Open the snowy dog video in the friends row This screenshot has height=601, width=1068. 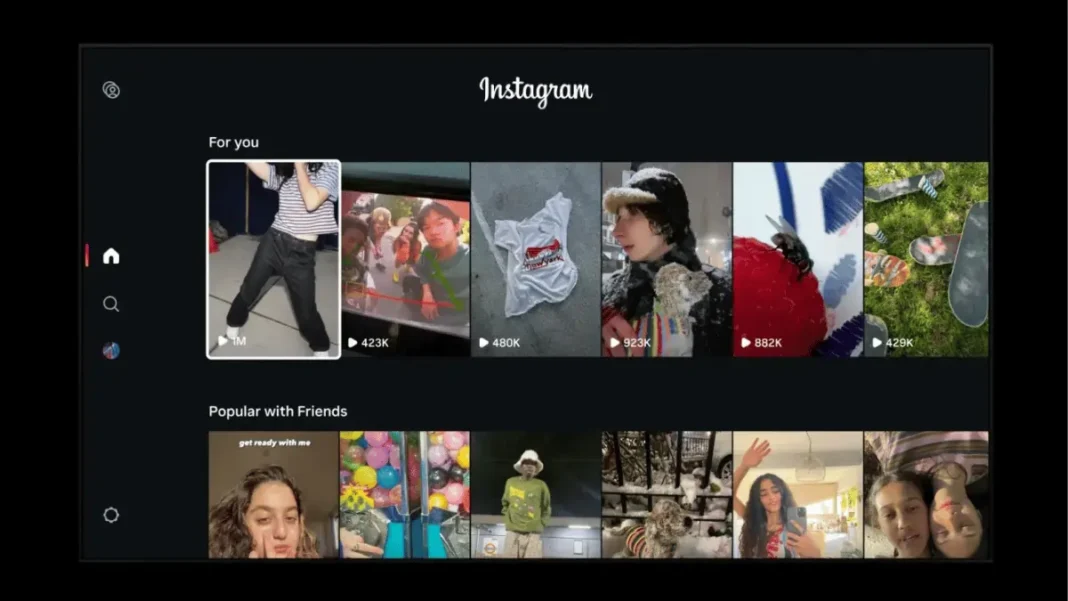click(x=666, y=495)
